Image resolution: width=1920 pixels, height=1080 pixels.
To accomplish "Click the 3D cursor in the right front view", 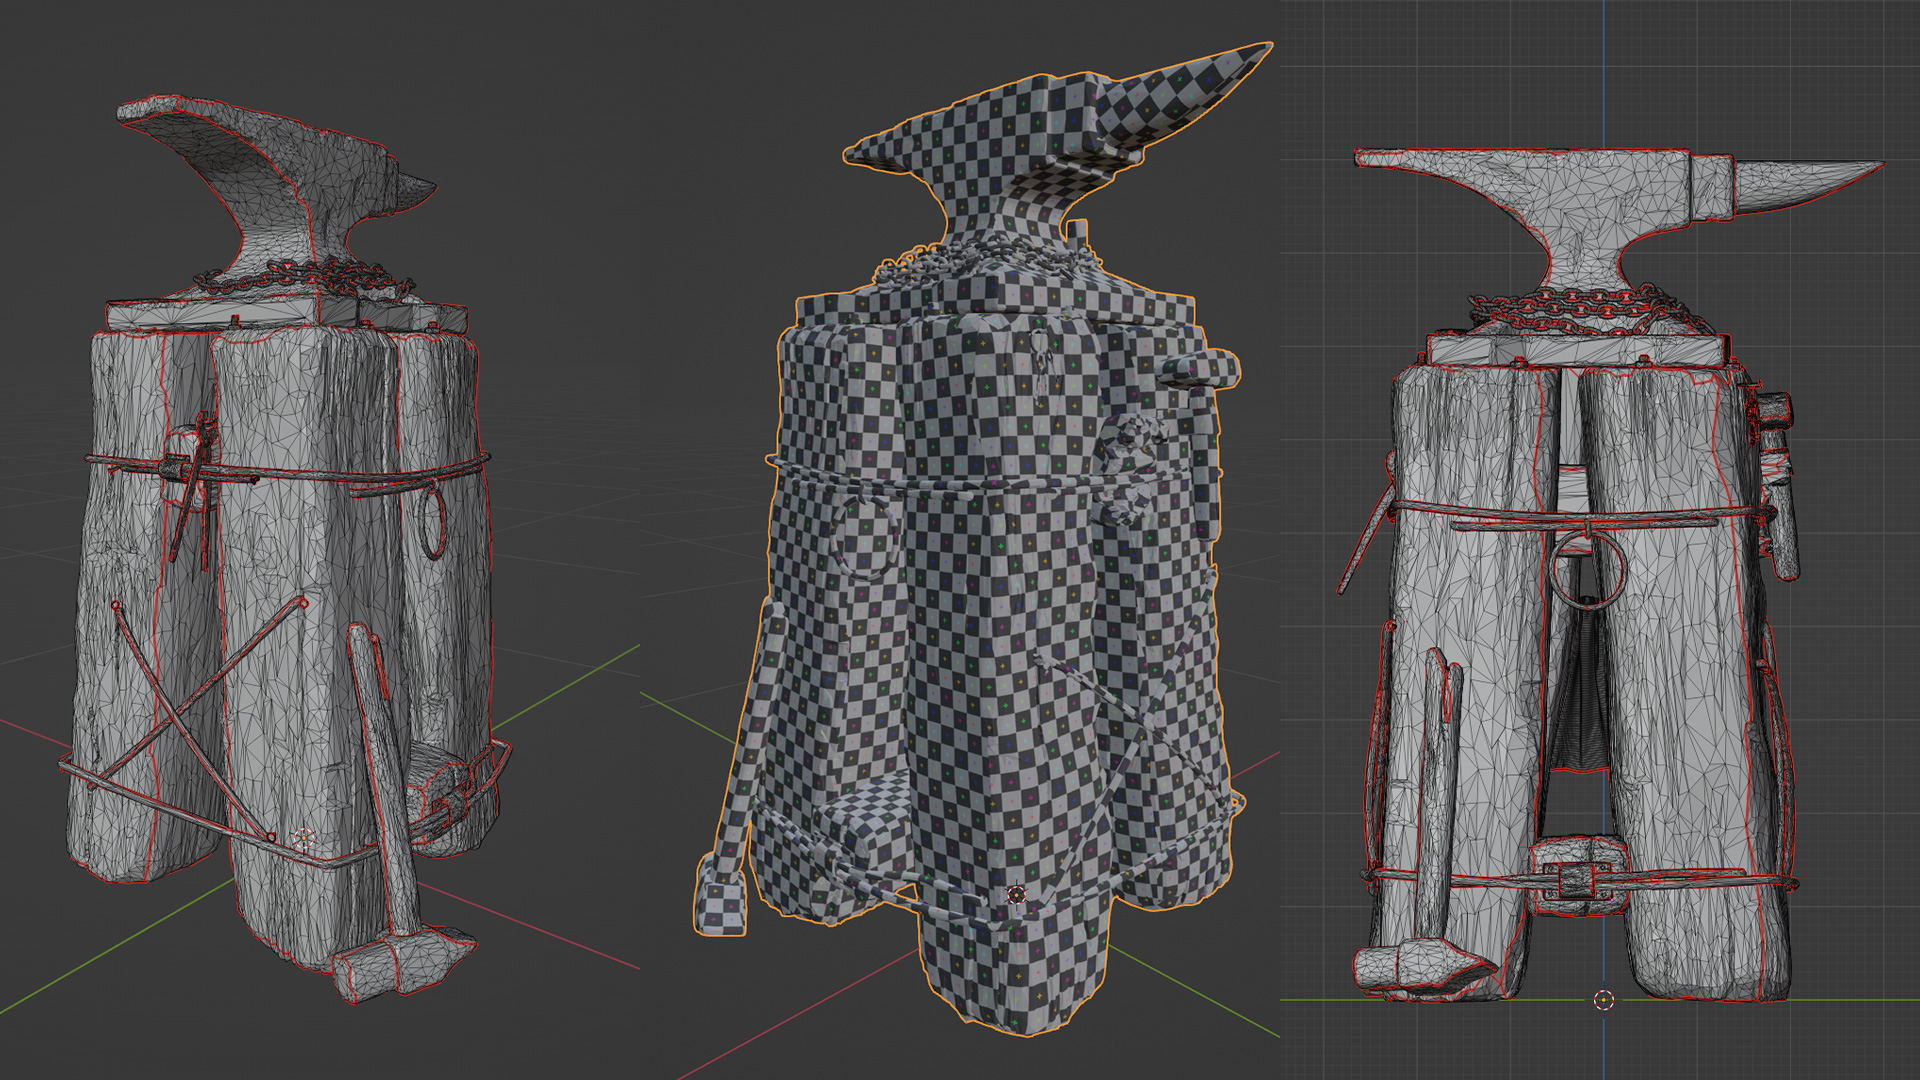I will [x=1603, y=1000].
